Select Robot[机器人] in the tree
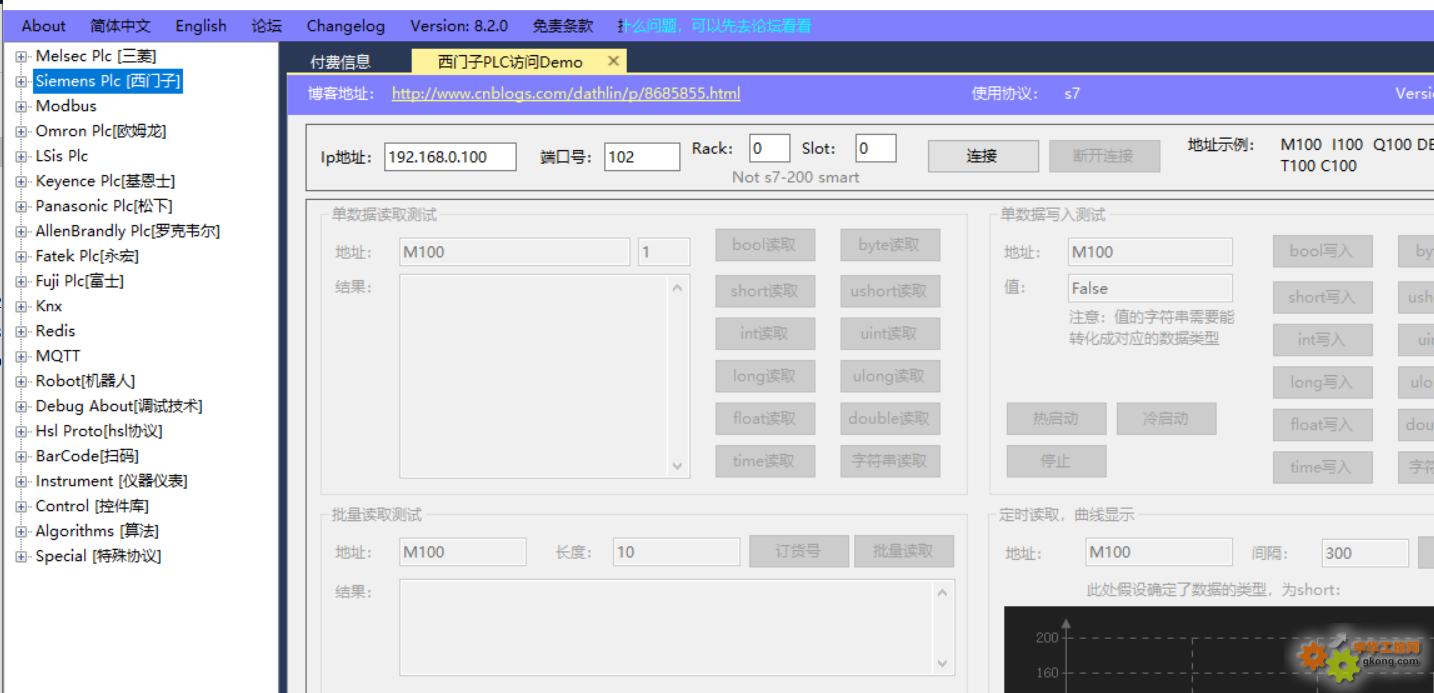1434x693 pixels. [85, 381]
